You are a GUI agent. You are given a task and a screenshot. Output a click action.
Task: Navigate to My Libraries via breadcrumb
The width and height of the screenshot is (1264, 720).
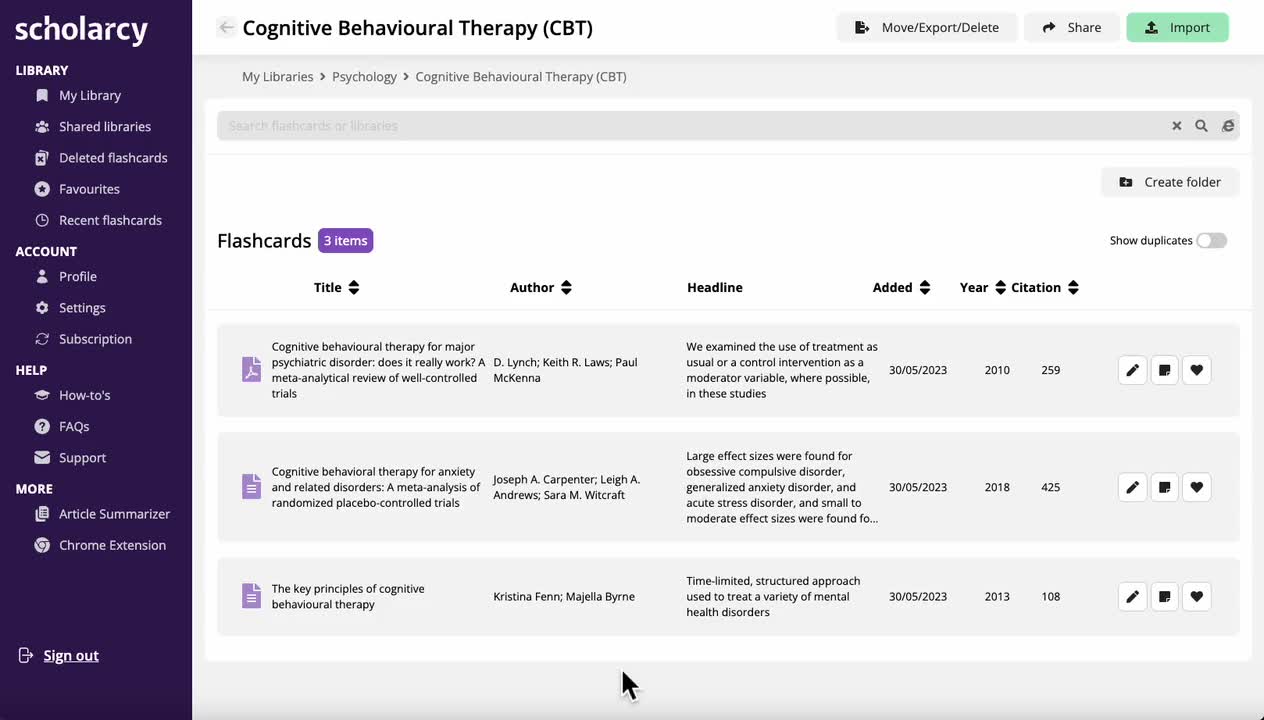(x=277, y=76)
